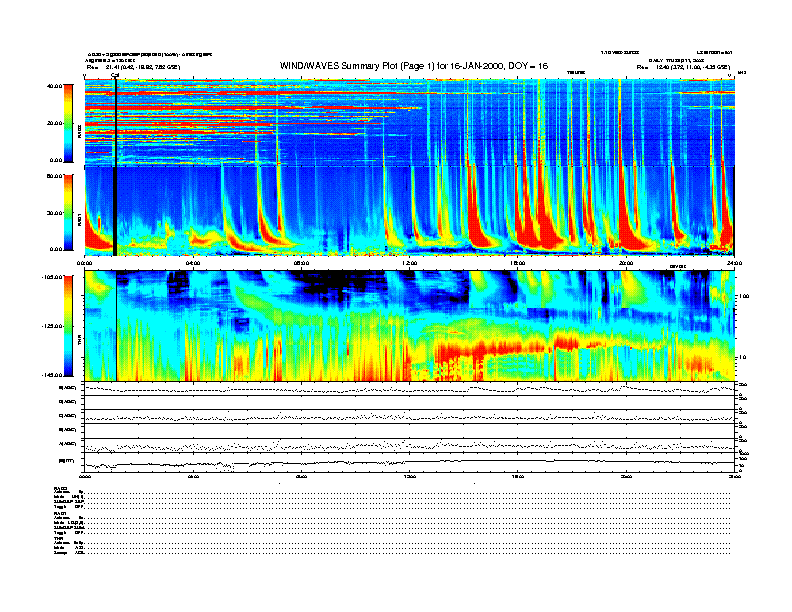
Task: Click the 40.00 label on RAD2 scale
Action: pos(54,86)
